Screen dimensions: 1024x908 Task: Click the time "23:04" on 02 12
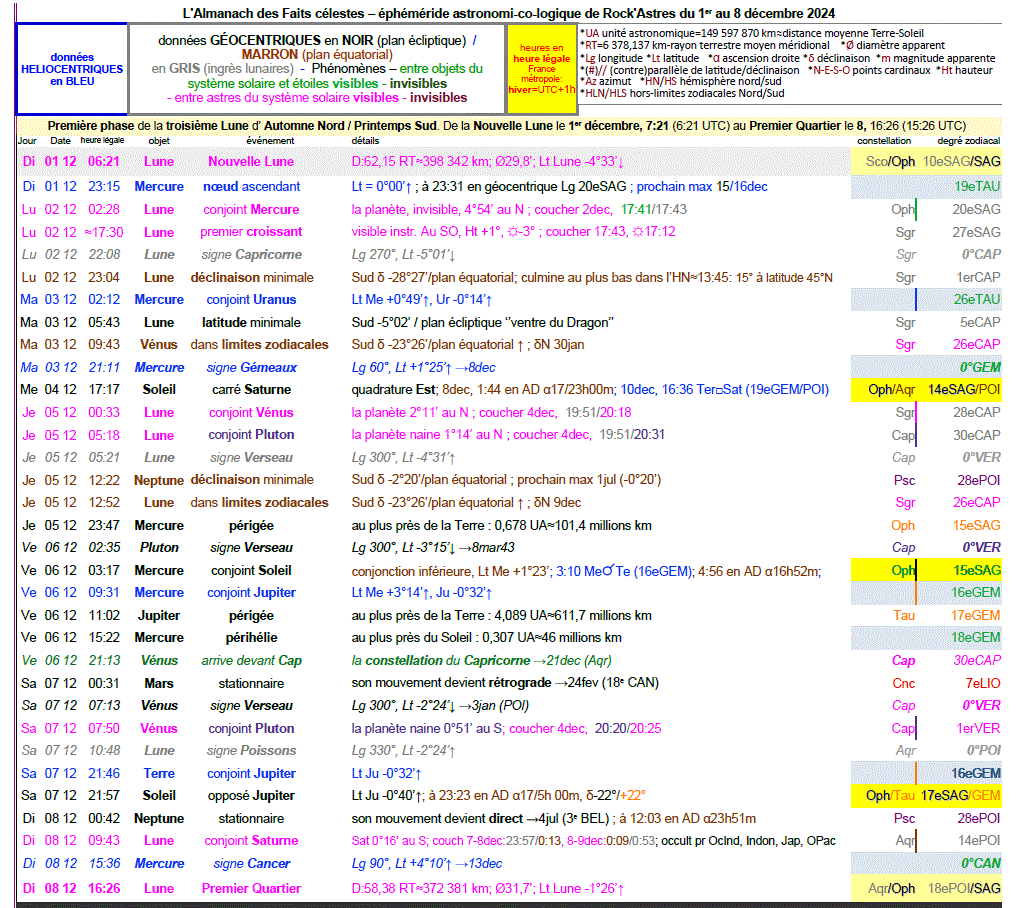click(104, 278)
